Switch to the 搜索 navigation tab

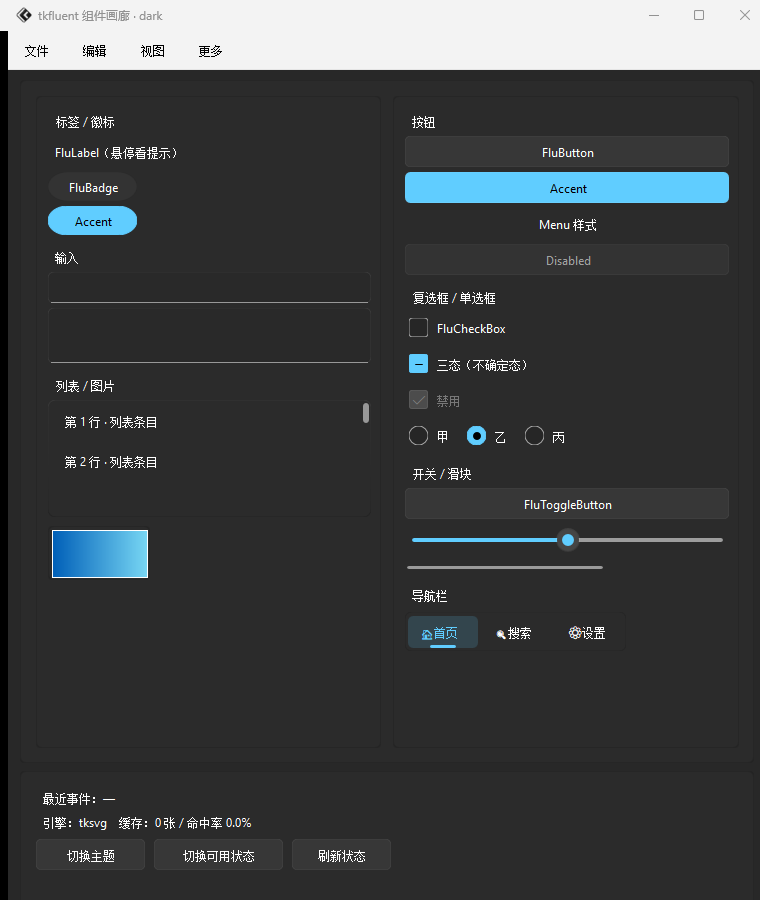pyautogui.click(x=514, y=633)
